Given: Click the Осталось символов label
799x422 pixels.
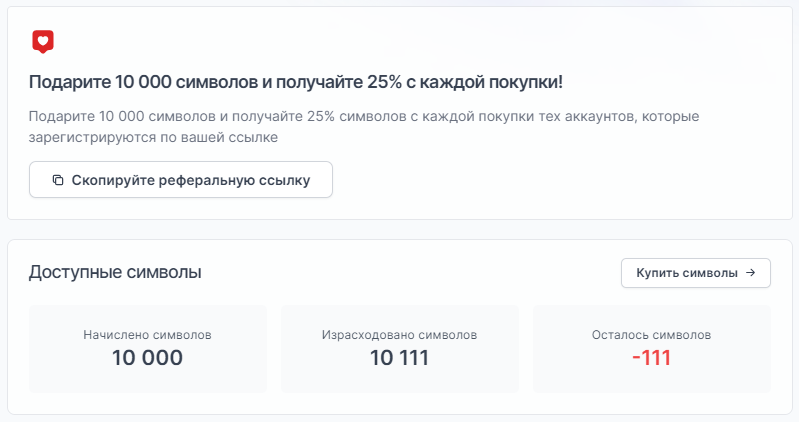Looking at the screenshot, I should pyautogui.click(x=651, y=335).
